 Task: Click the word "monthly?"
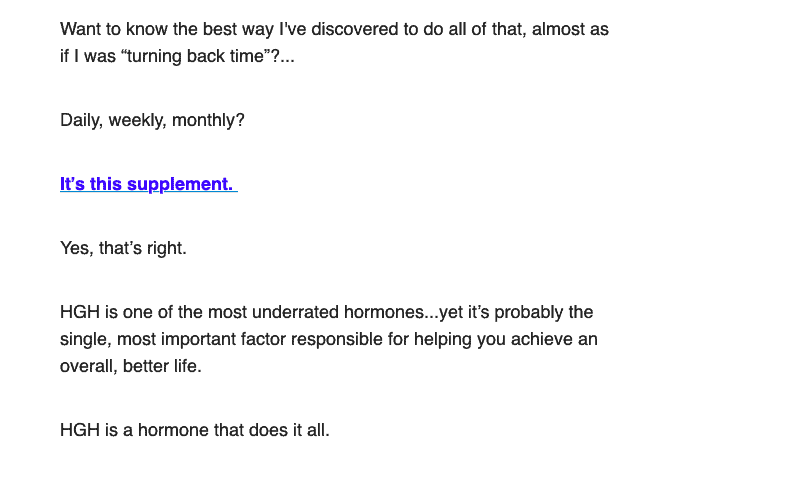[208, 121]
